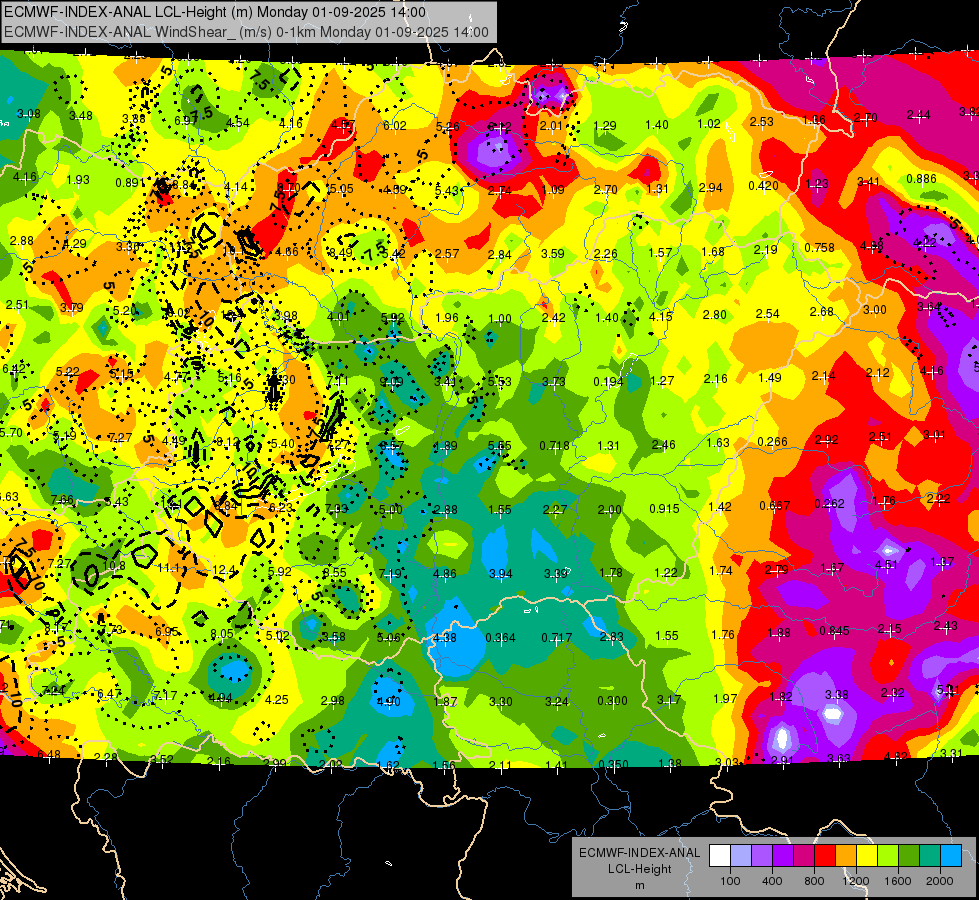Viewport: 979px width, 900px height.
Task: Click the wind shear value 1.97
Action: 725,698
